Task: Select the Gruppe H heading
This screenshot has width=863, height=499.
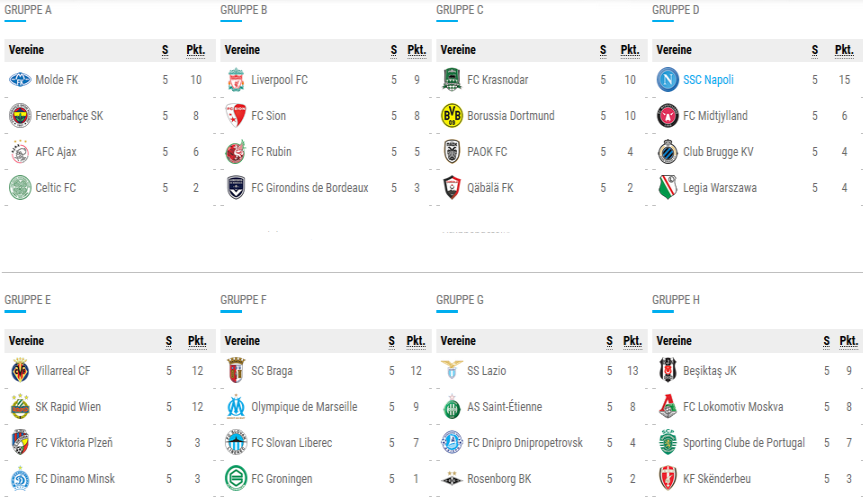Action: coord(676,300)
